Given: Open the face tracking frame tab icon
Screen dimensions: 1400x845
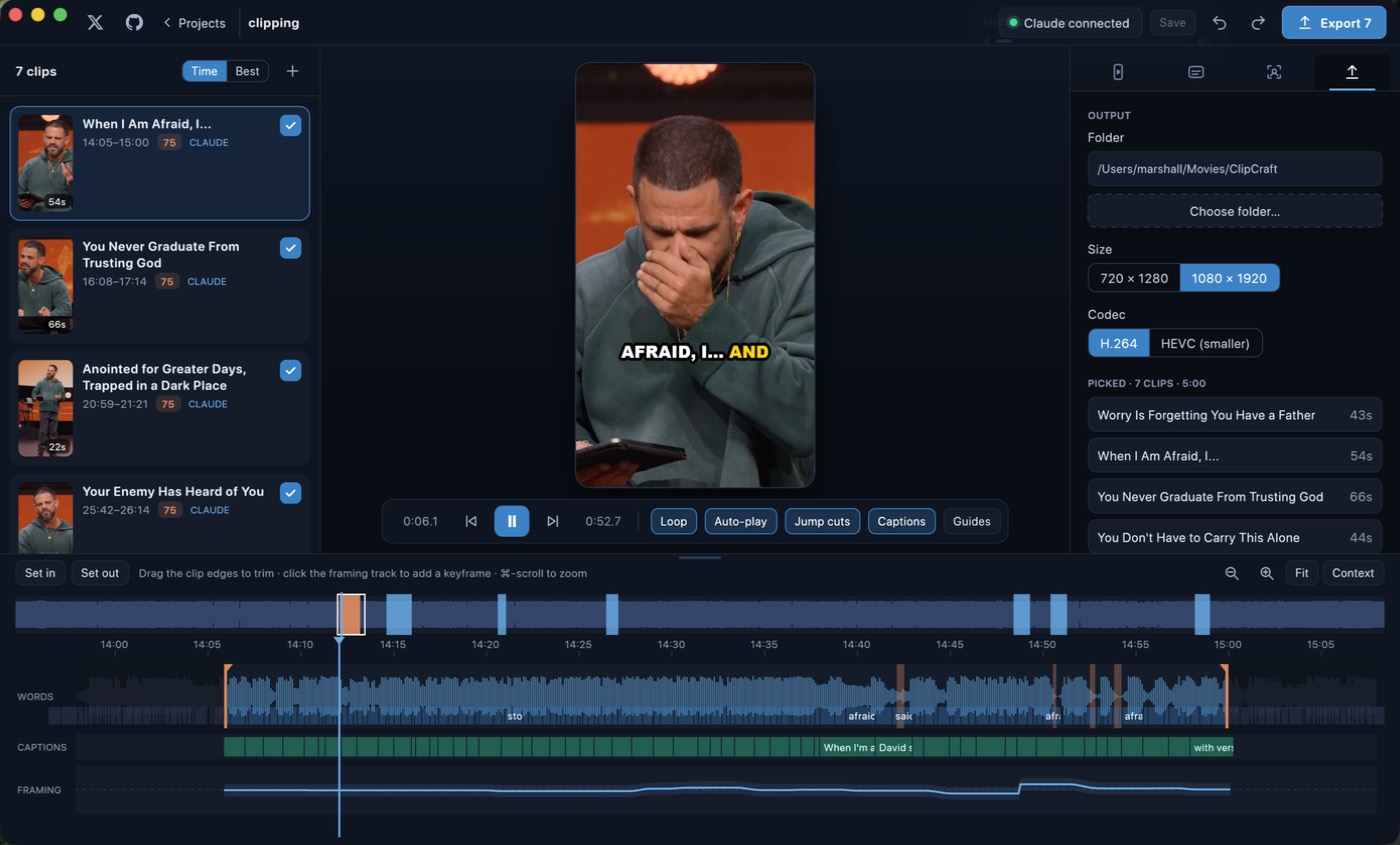Looking at the screenshot, I should click(1274, 72).
